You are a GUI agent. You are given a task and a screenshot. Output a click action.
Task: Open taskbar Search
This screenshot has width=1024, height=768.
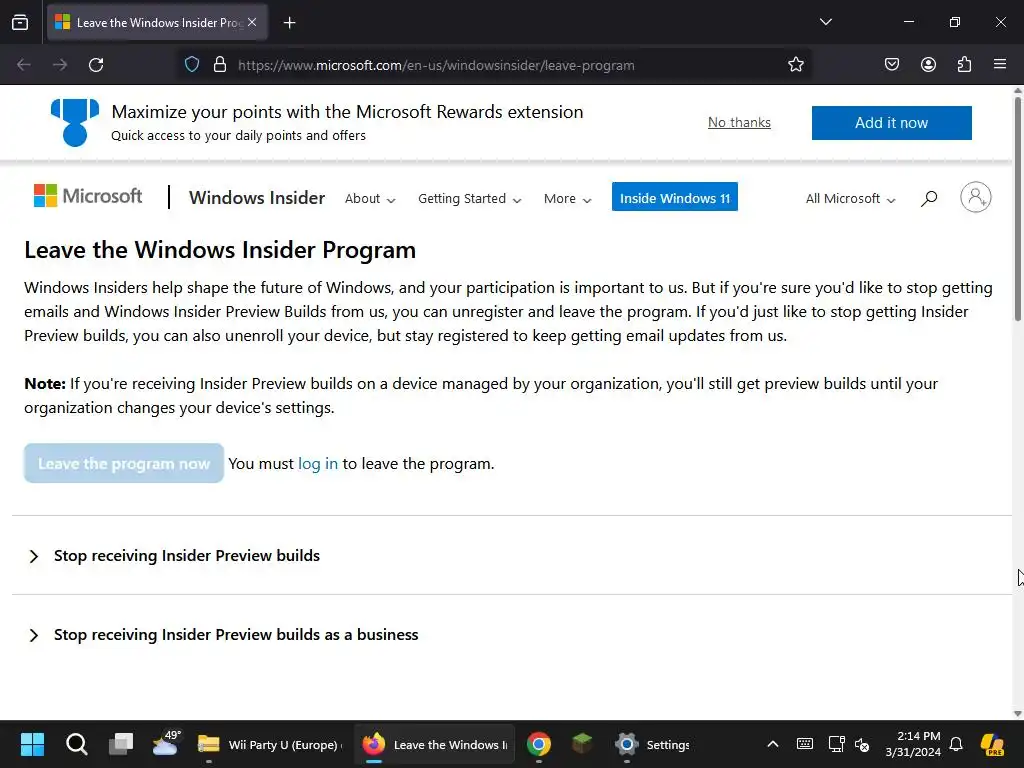click(x=76, y=744)
